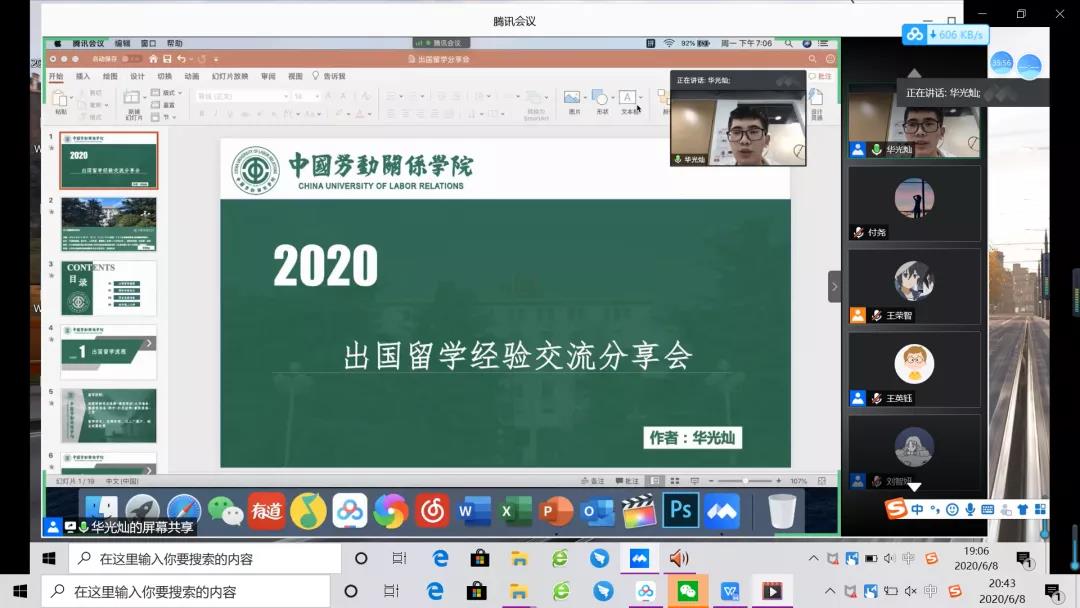Insert a picture using the 图片 ribbon icon
The height and width of the screenshot is (608, 1080).
coord(572,97)
